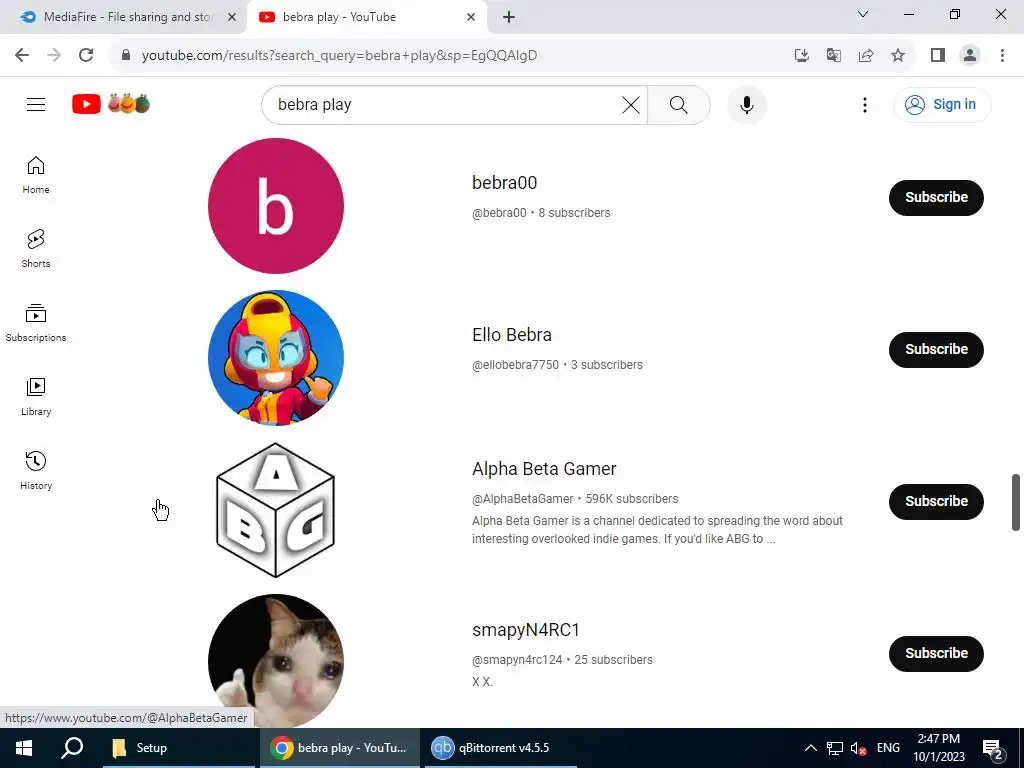Close the MediaFire tab
The width and height of the screenshot is (1024, 768).
pyautogui.click(x=231, y=17)
